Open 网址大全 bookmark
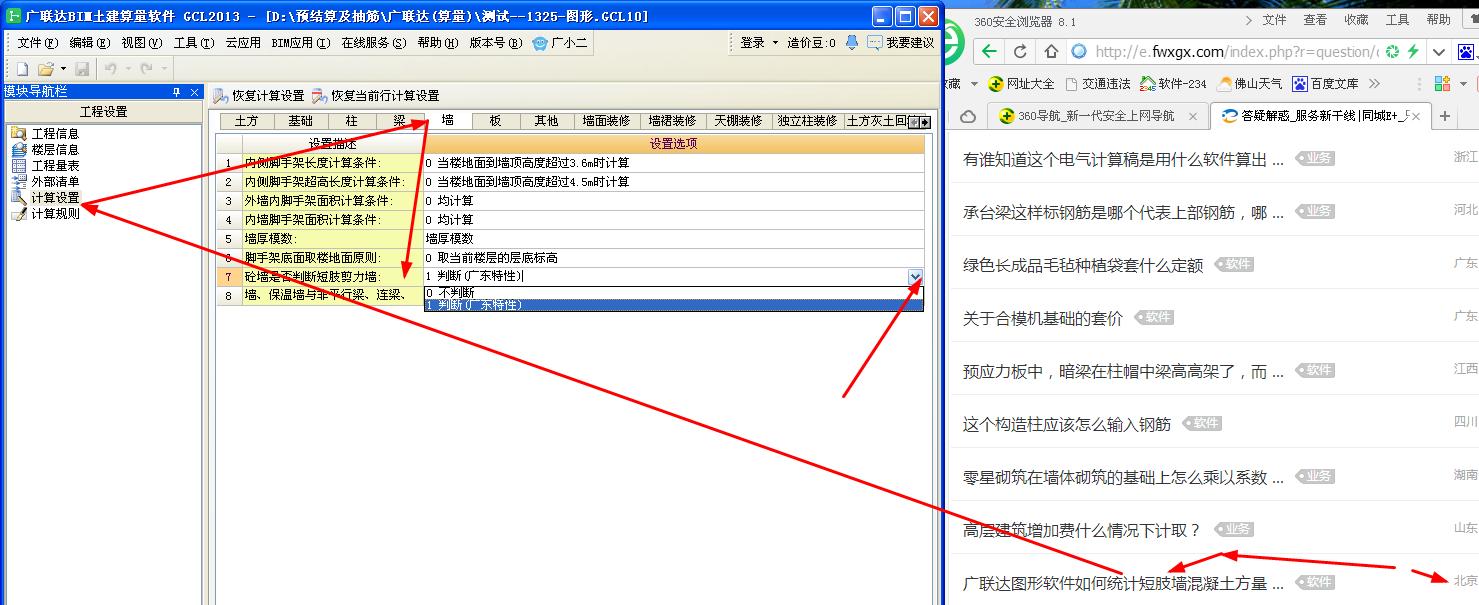 click(1021, 83)
